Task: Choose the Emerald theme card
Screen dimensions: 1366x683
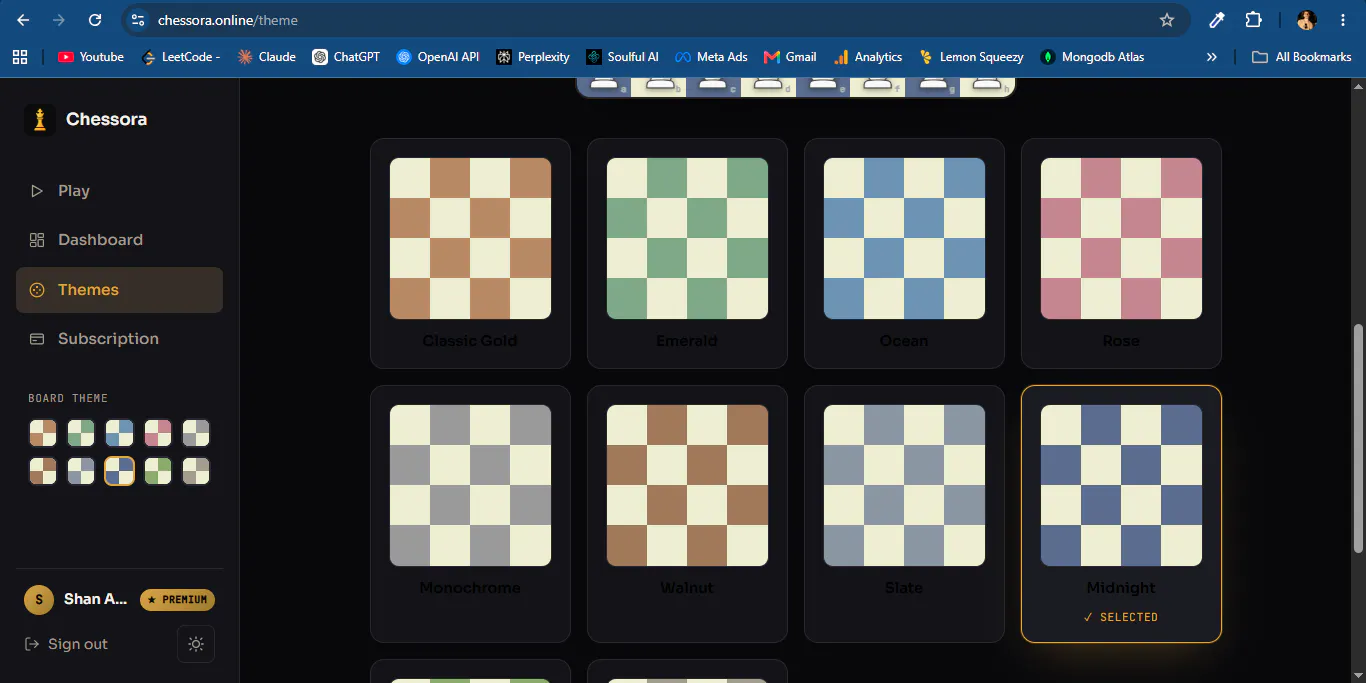Action: point(687,253)
